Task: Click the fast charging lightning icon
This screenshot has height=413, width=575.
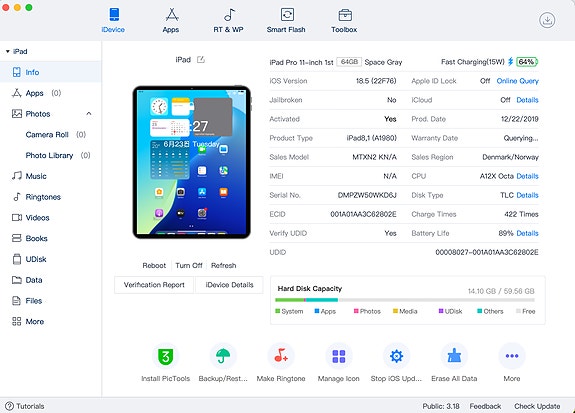Action: coord(510,62)
